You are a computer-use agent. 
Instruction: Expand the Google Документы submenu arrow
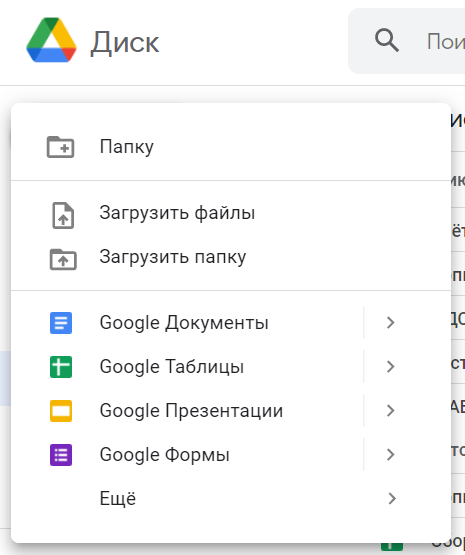[391, 323]
